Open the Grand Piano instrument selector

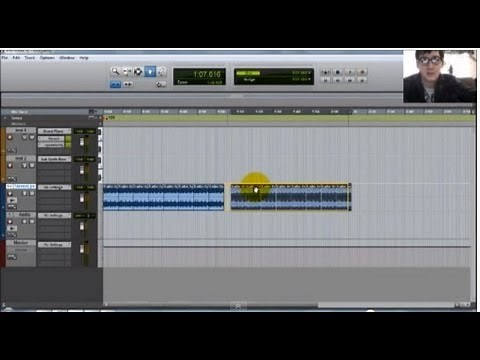click(x=54, y=131)
